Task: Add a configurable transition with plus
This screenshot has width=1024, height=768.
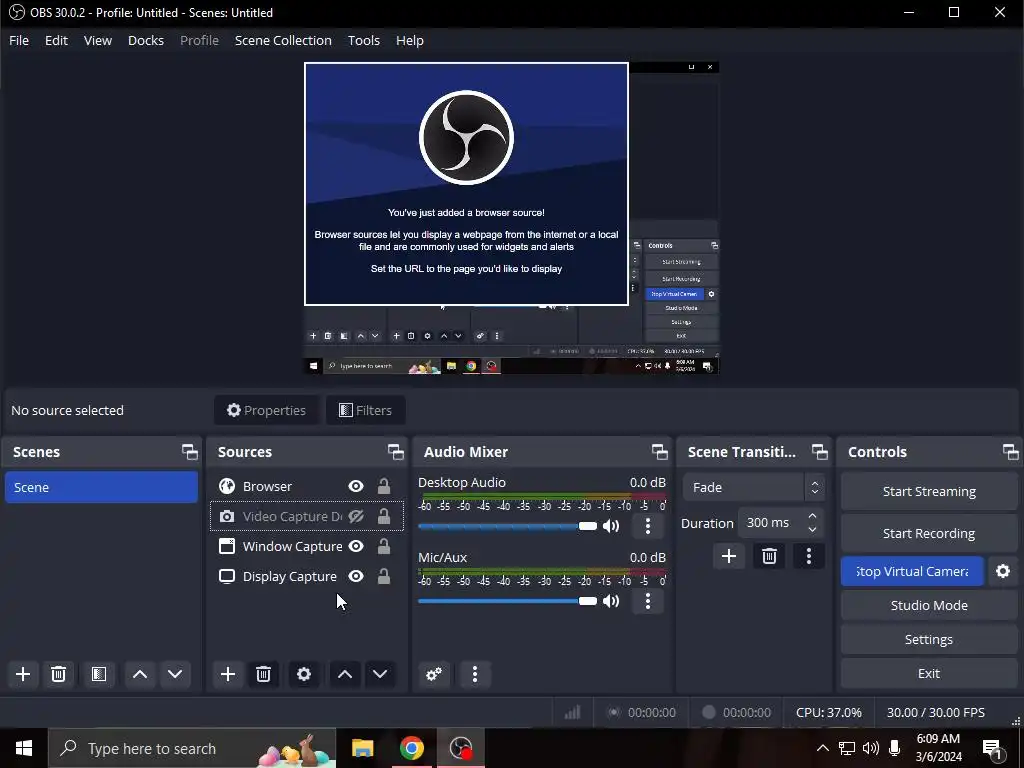Action: [x=729, y=556]
